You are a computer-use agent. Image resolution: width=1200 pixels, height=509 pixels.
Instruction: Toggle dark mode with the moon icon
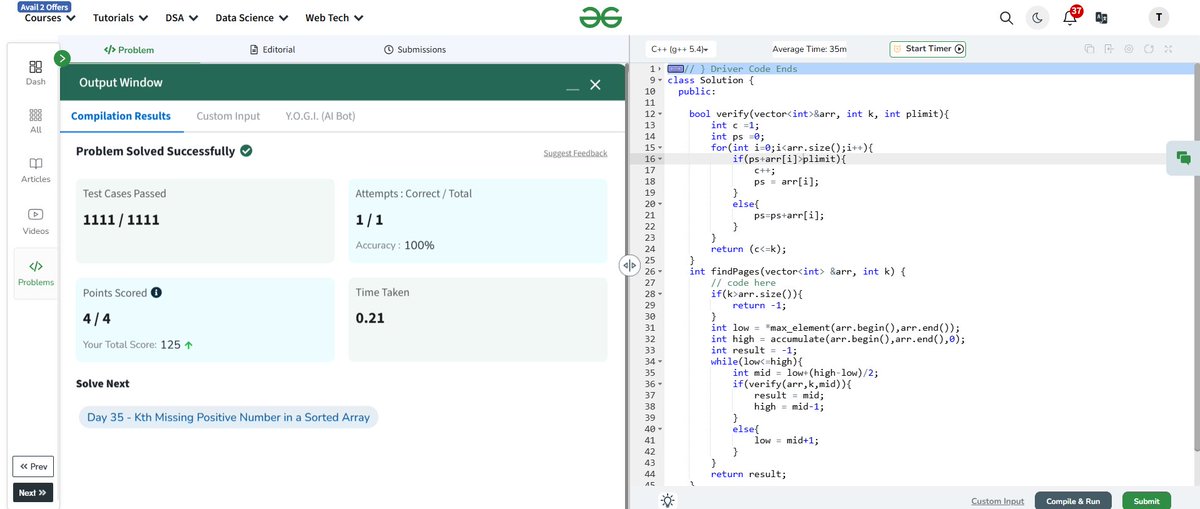1038,18
